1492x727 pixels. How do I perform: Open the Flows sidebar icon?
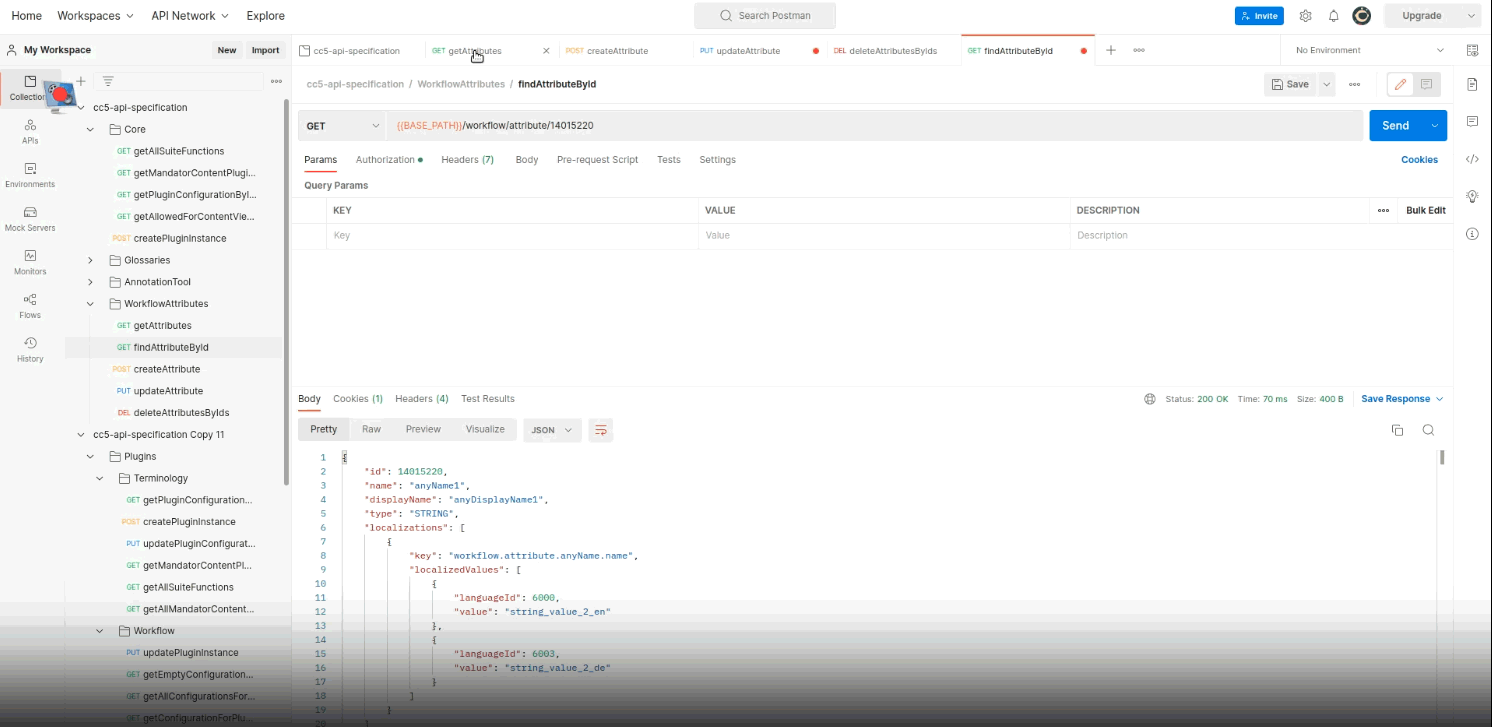click(x=30, y=304)
